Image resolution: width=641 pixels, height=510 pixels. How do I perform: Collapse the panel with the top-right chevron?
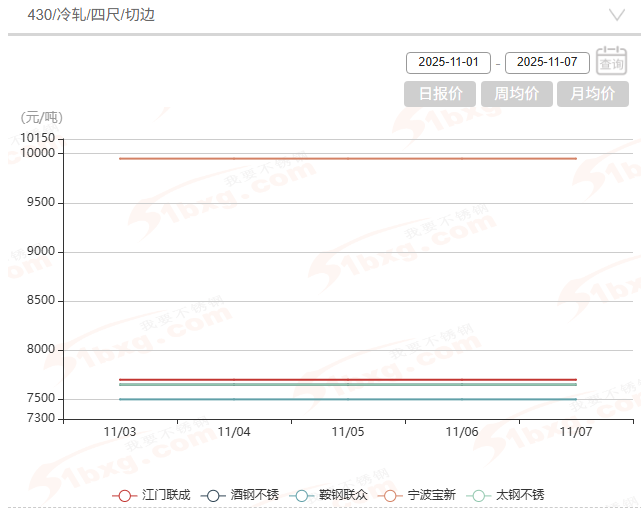[x=617, y=15]
